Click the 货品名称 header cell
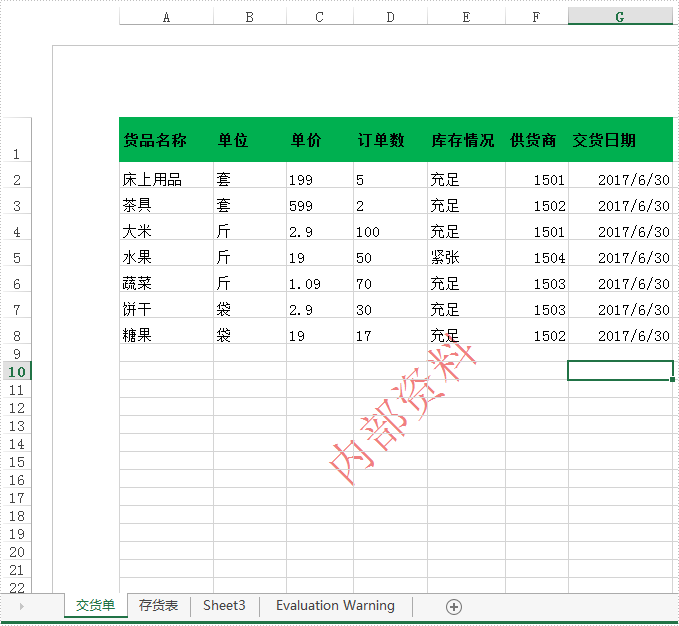Viewport: 679px width, 626px height. [x=166, y=139]
